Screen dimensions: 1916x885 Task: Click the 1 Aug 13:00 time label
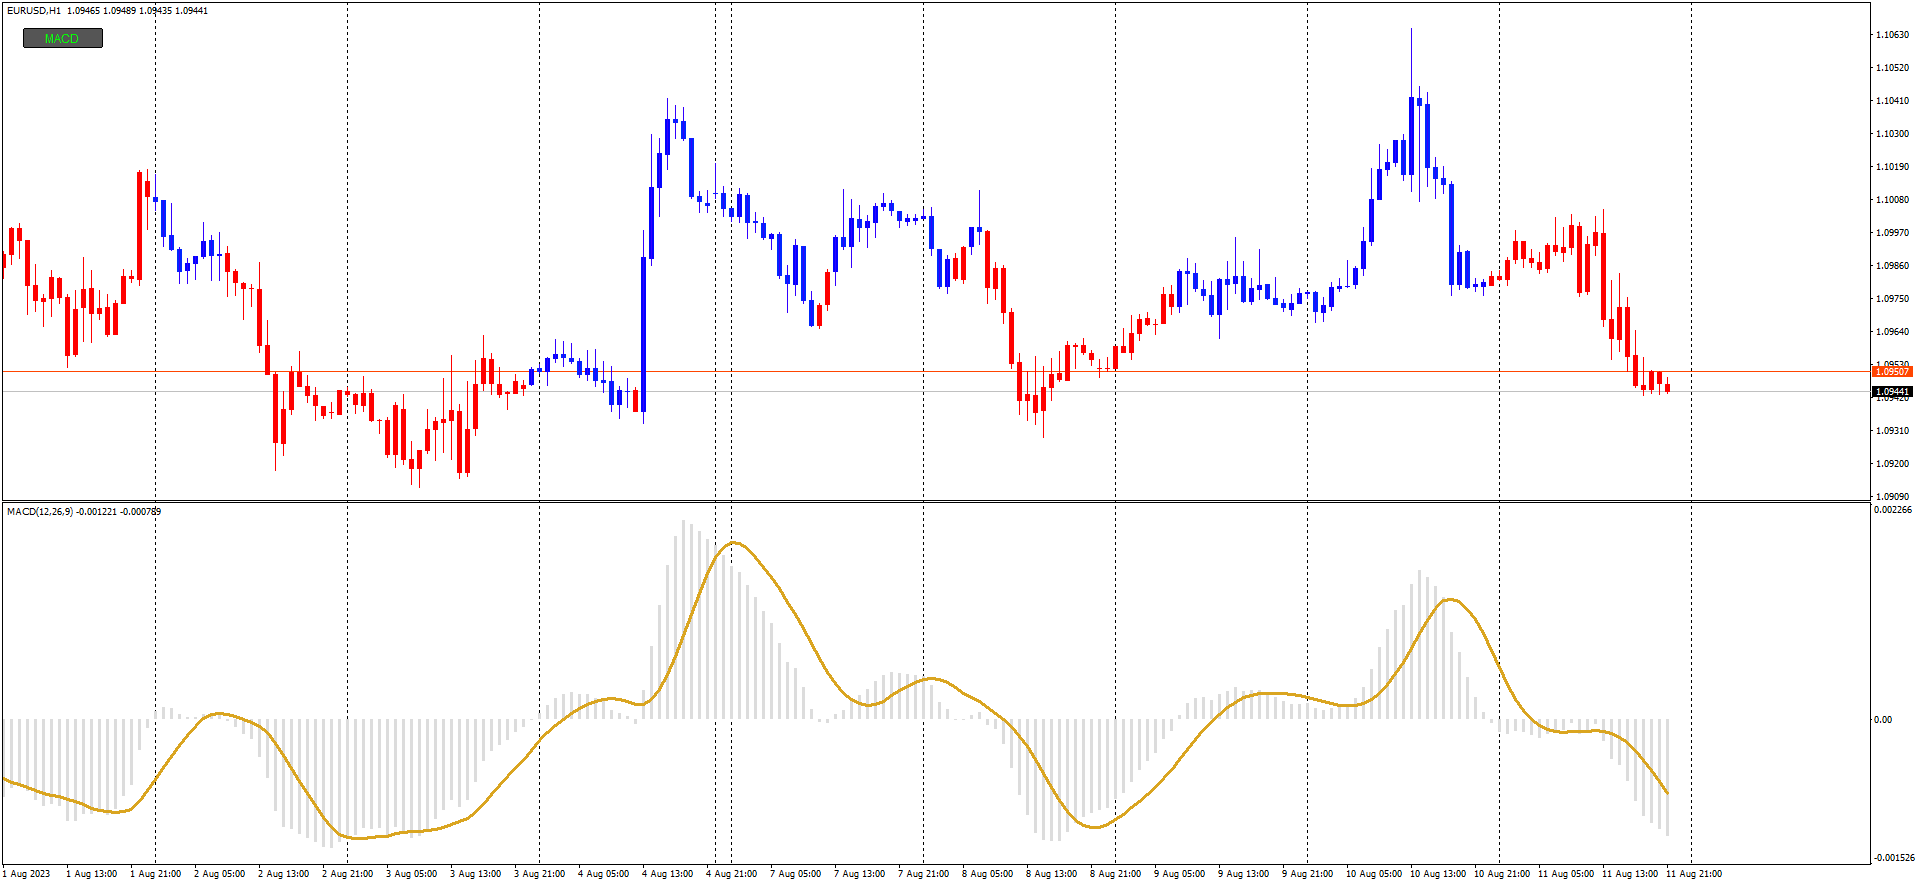coord(91,874)
